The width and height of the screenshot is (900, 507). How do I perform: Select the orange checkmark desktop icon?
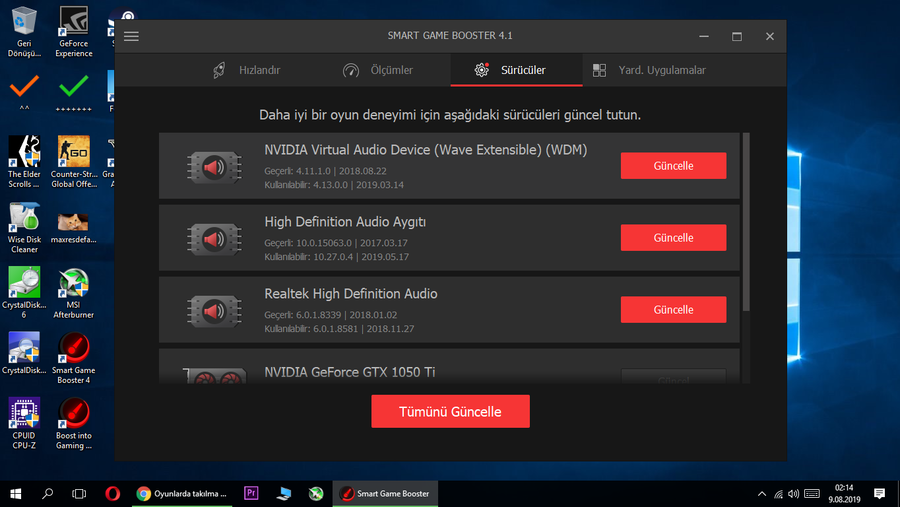click(x=24, y=92)
